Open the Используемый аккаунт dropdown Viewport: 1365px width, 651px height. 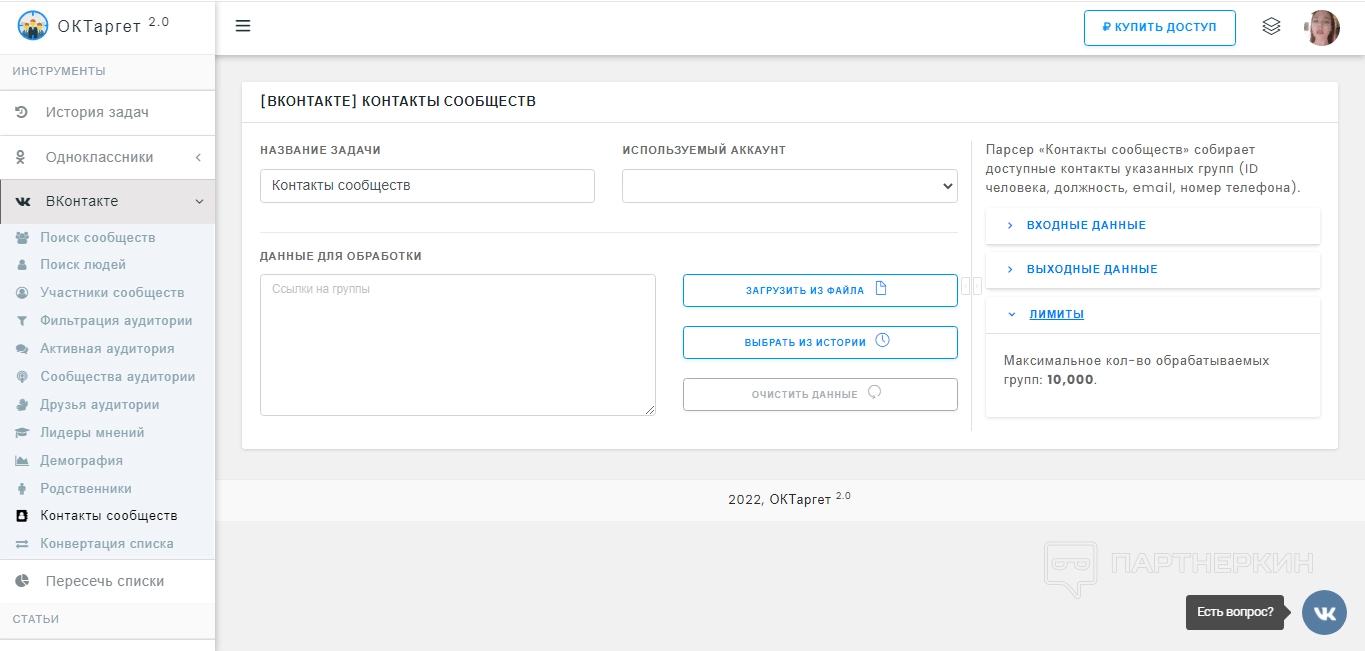click(789, 186)
